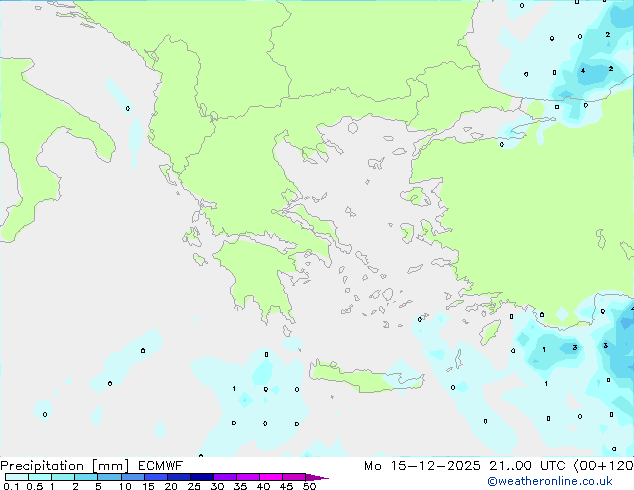Click the "45" legend label
Viewport: 634px width, 490px height.
point(286,486)
